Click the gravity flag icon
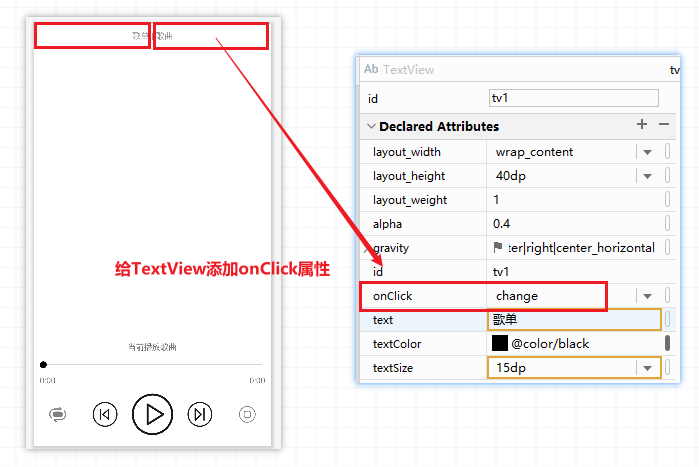699x467 pixels. point(498,247)
